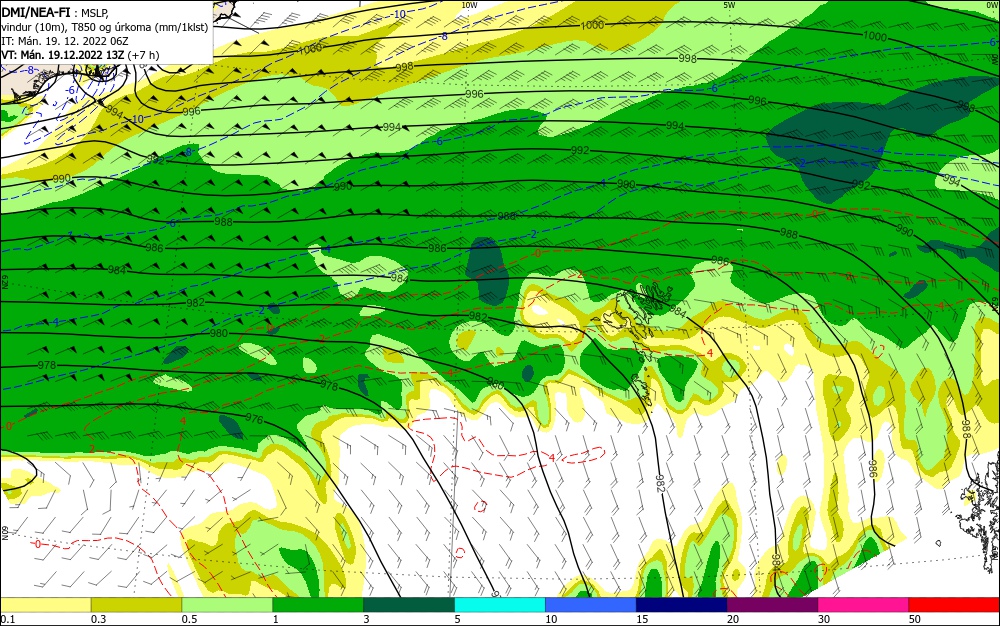This screenshot has height=626, width=1000.
Task: Click the '0.1' legend scale value
Action: [x=8, y=619]
